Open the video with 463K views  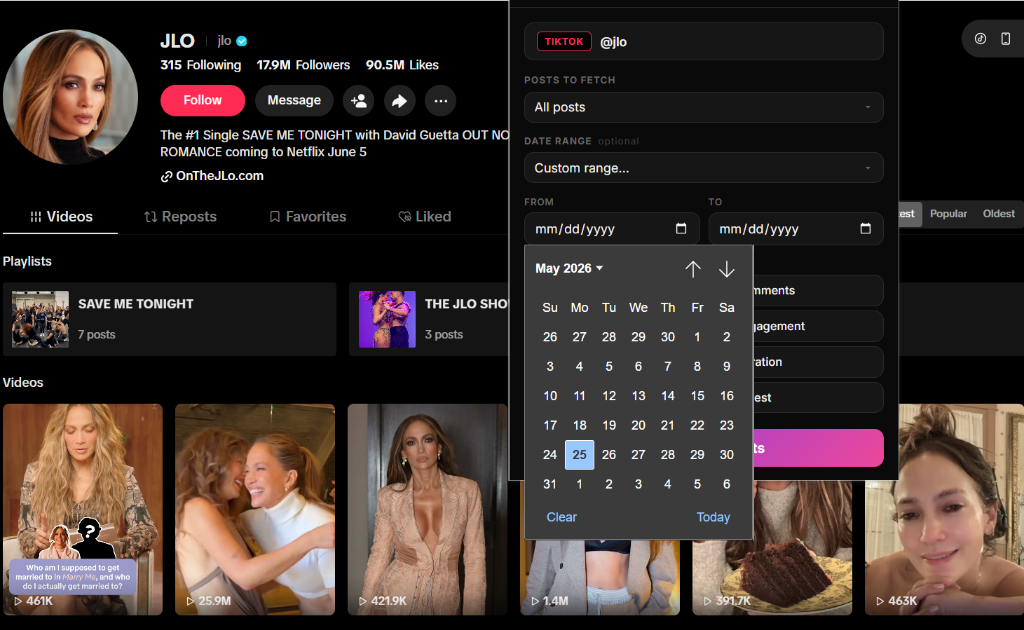point(944,509)
